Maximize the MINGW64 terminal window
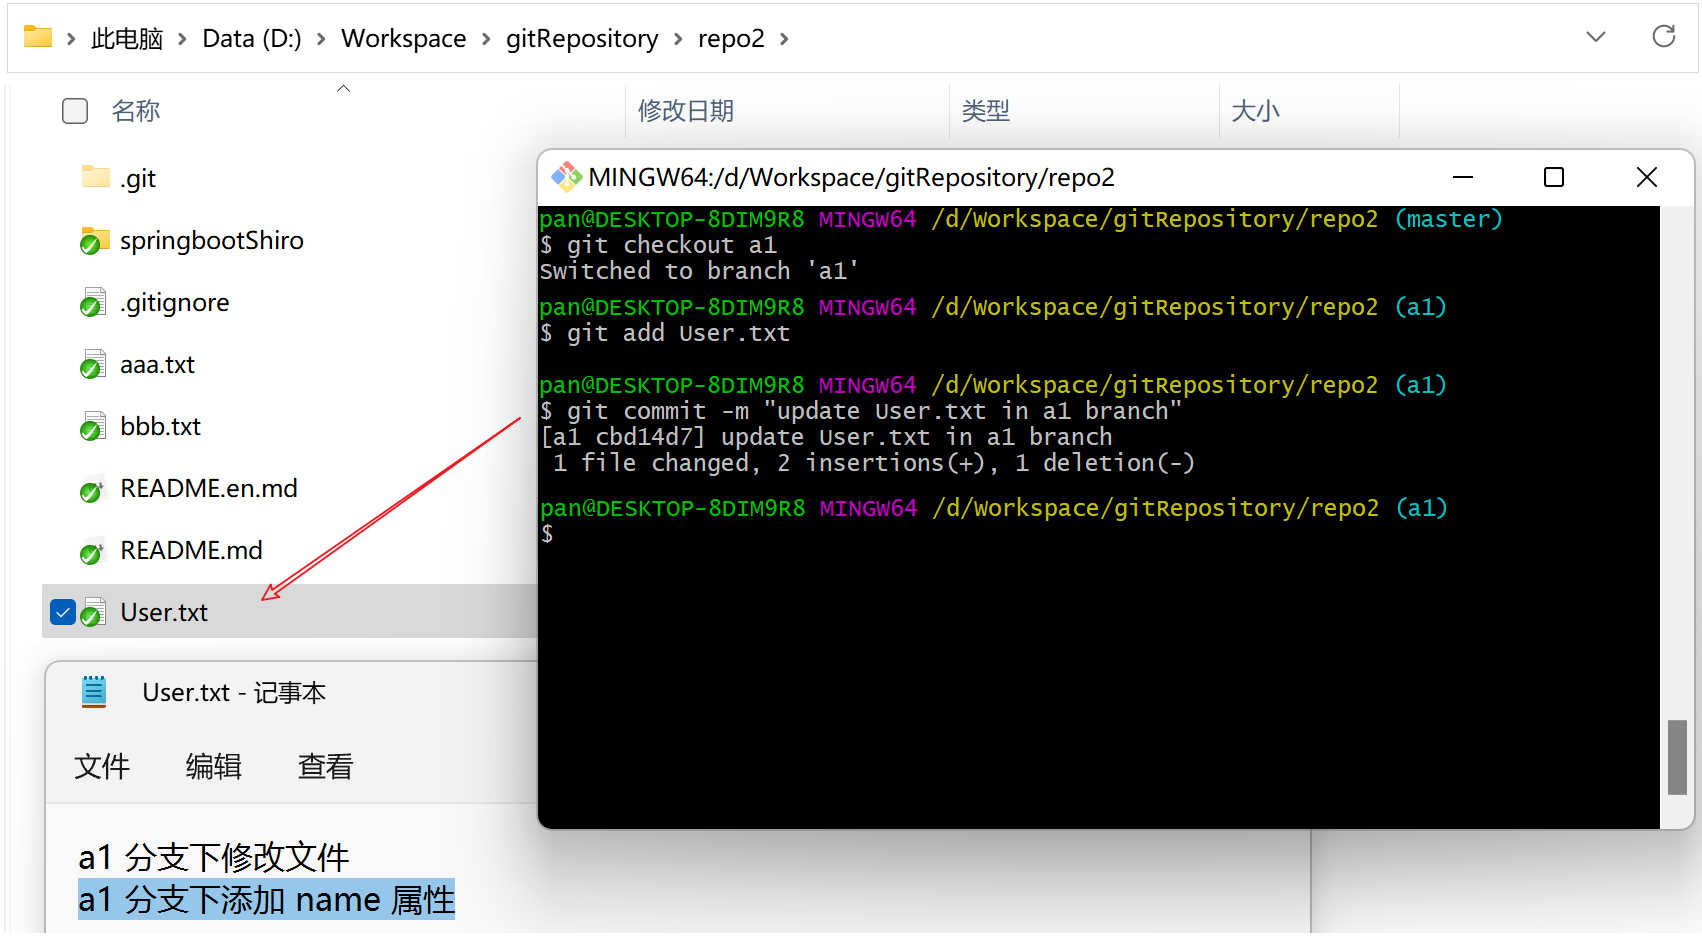The image size is (1702, 936). pos(1553,177)
